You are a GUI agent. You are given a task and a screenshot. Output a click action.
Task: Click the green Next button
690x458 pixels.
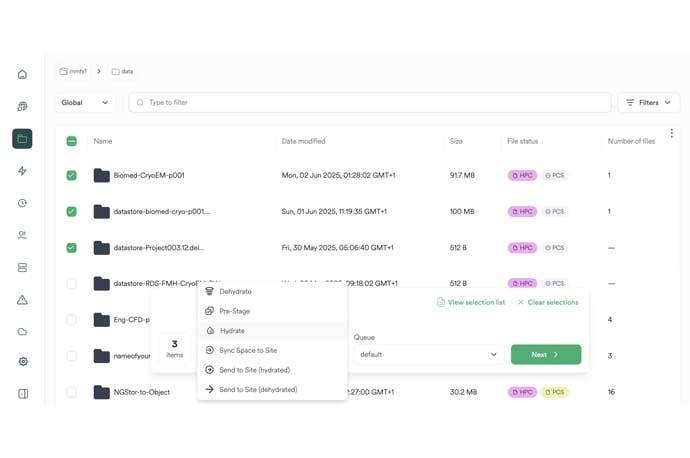tap(545, 354)
